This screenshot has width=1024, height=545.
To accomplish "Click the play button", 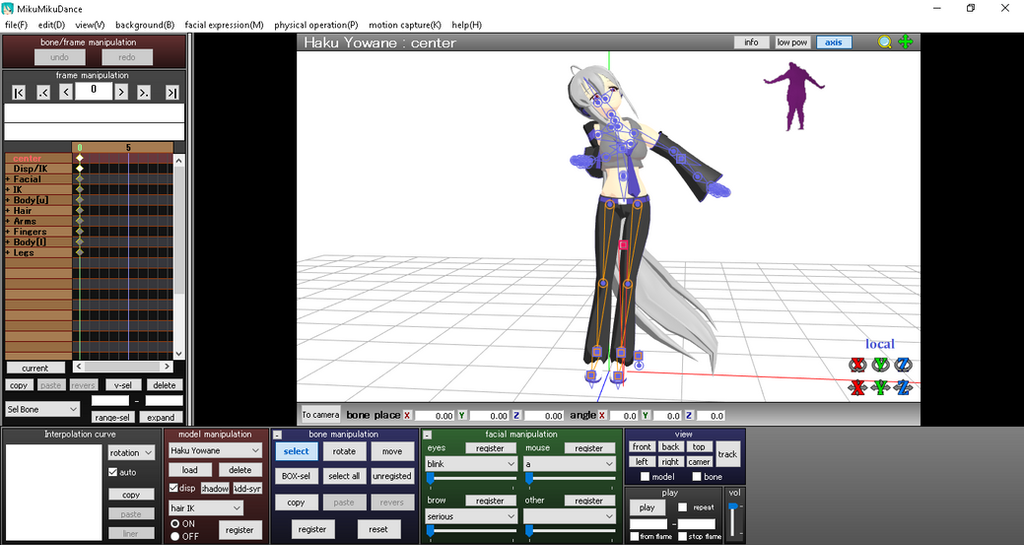I will 647,508.
